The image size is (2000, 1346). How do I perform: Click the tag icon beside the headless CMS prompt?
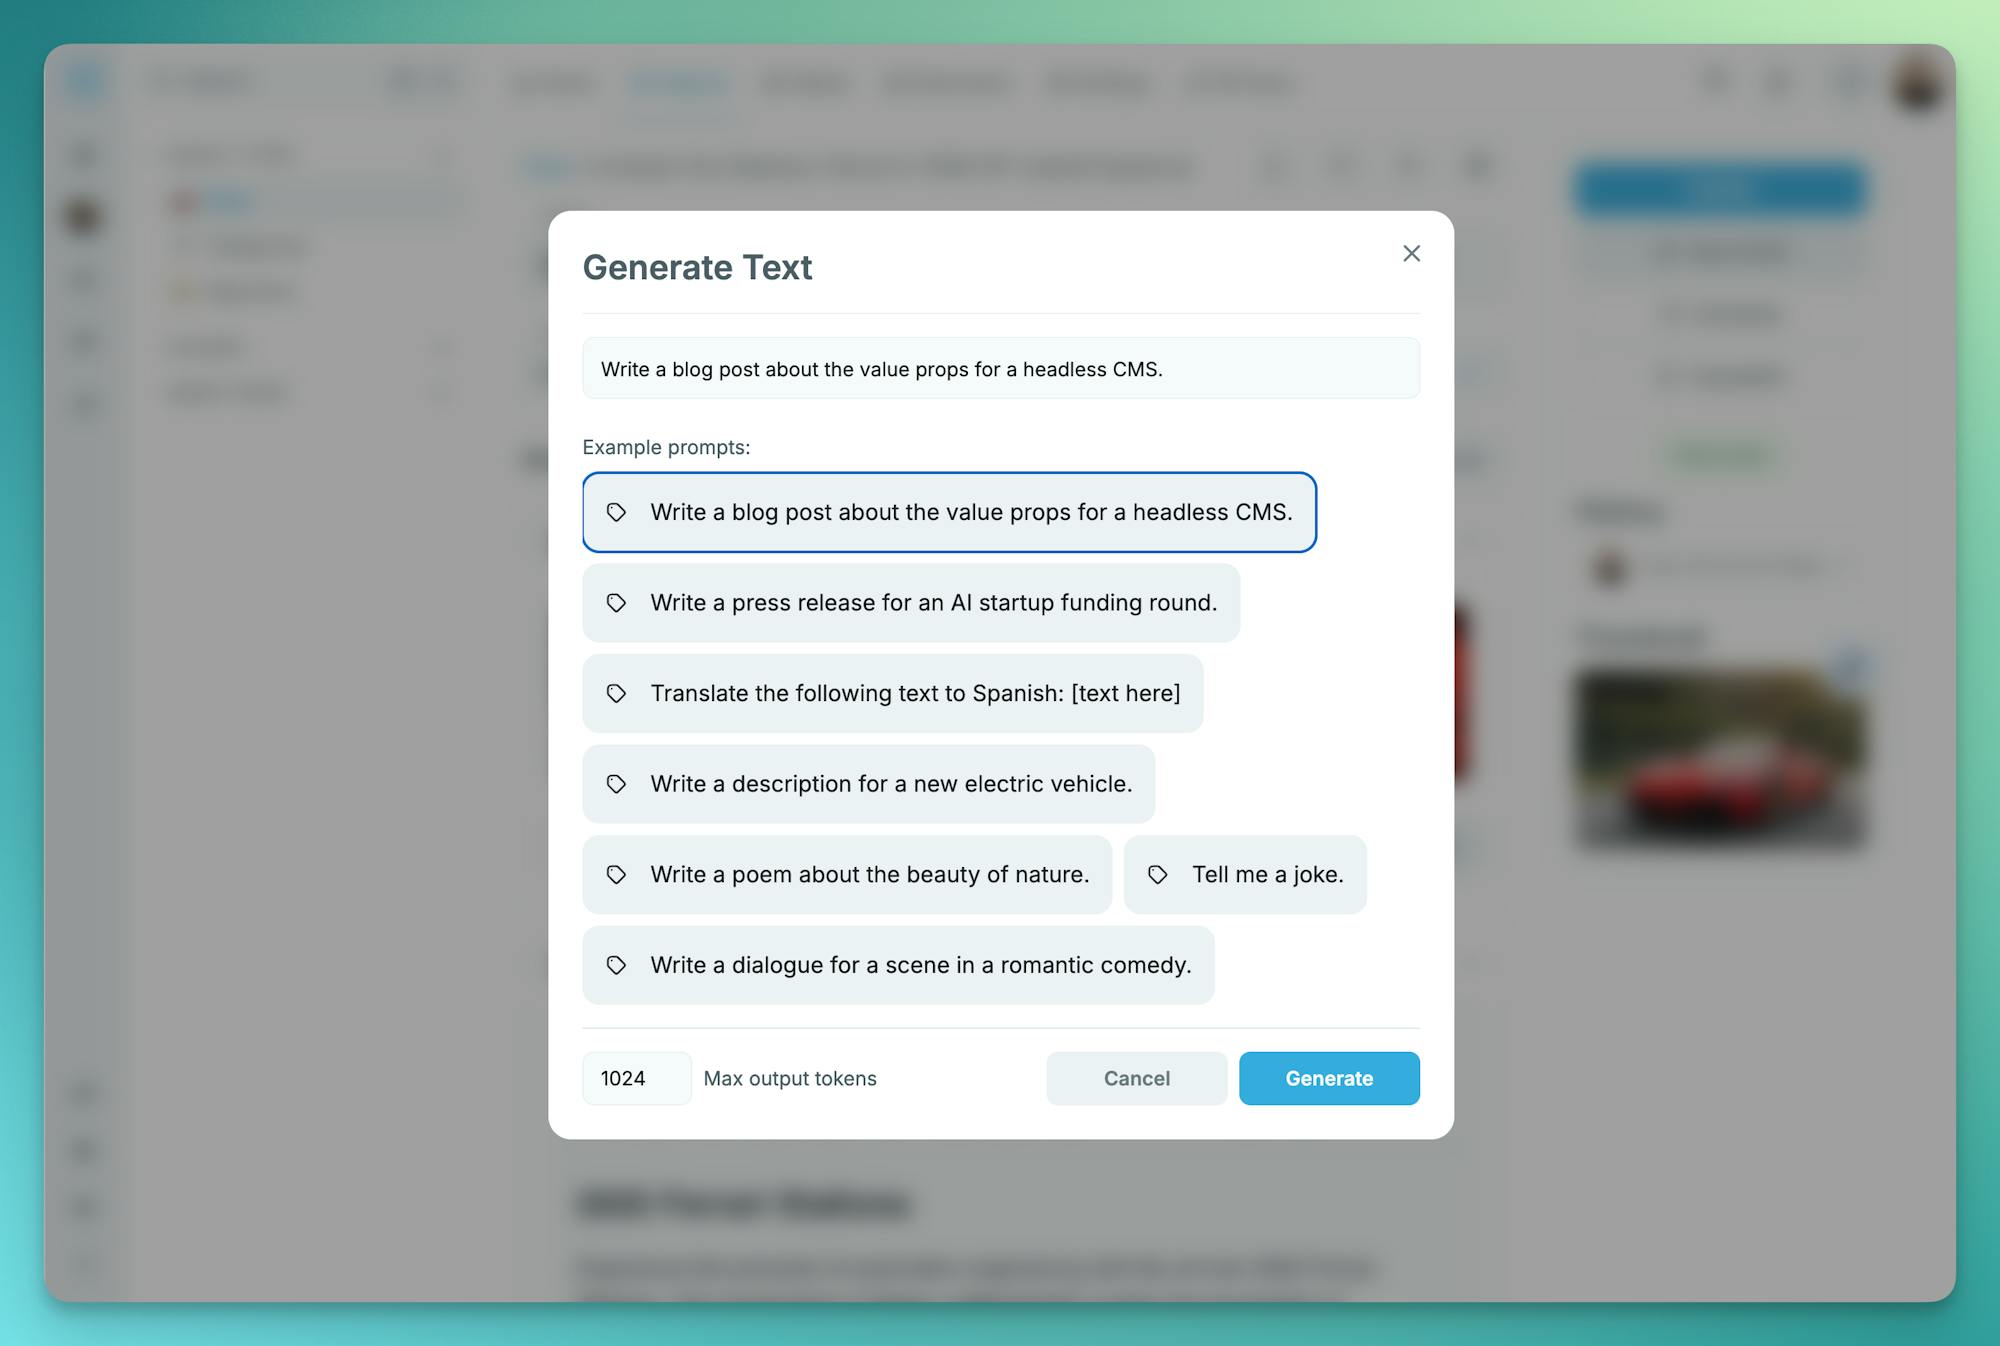tap(617, 513)
